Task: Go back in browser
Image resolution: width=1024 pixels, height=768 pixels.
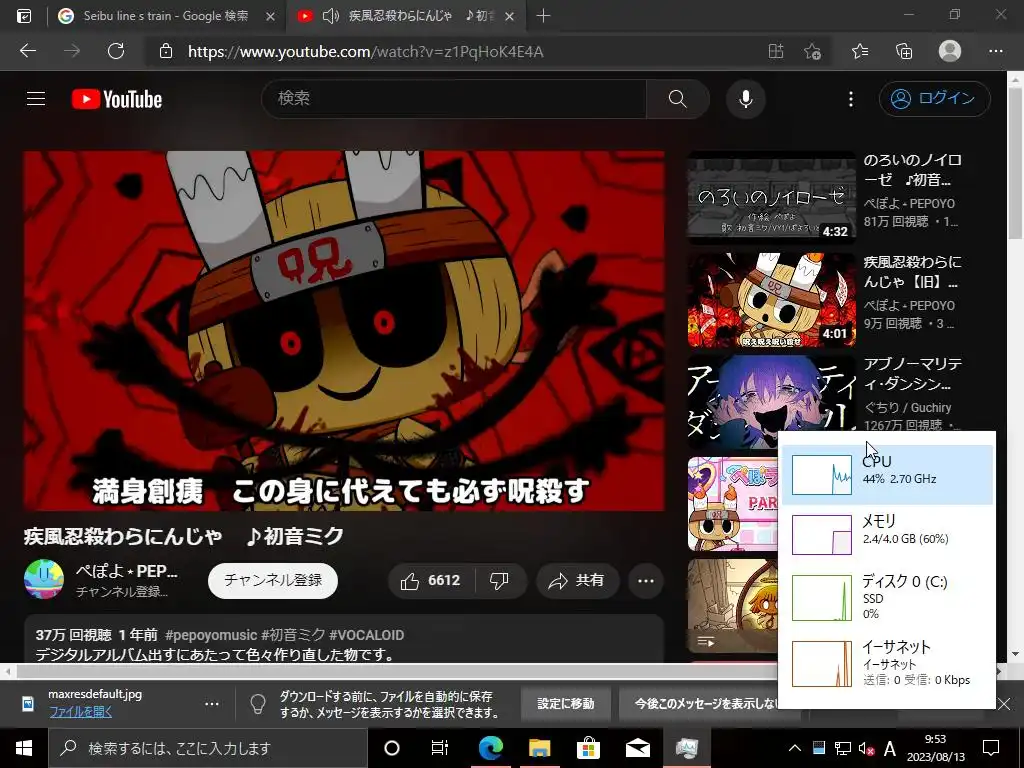Action: pyautogui.click(x=28, y=51)
